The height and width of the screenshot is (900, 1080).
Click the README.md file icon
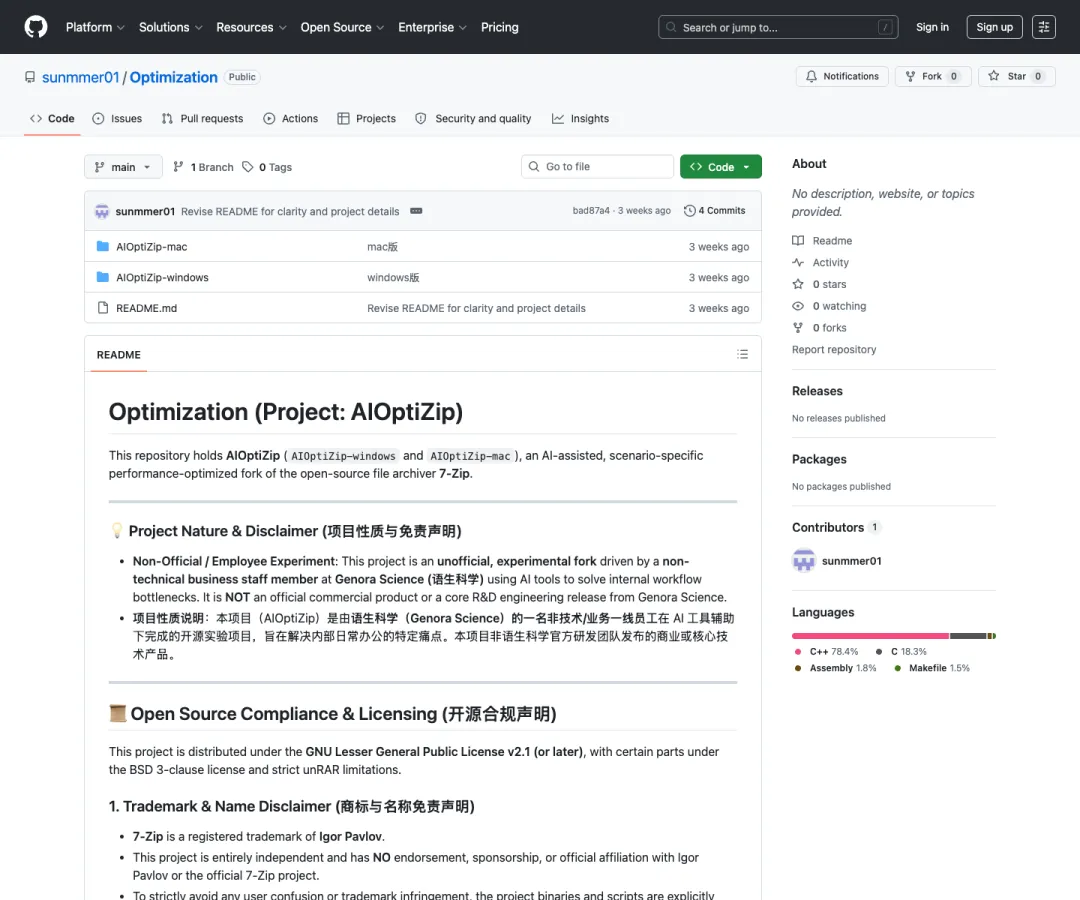point(103,308)
